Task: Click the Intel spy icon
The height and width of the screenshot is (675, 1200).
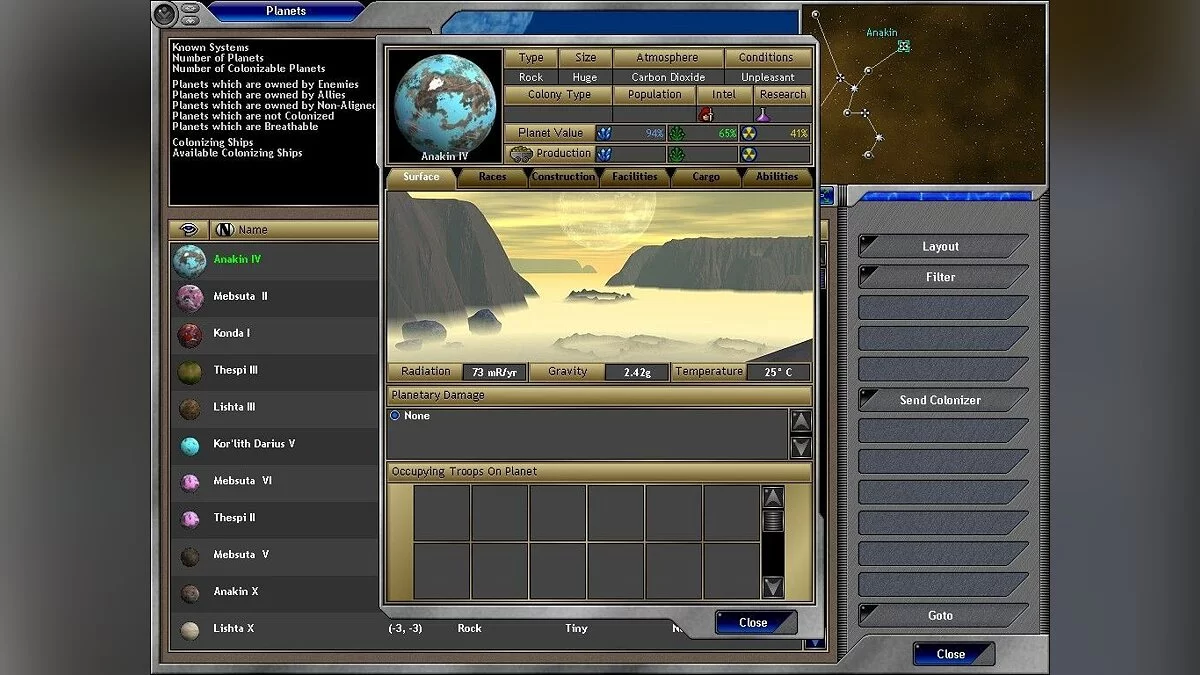Action: point(705,114)
